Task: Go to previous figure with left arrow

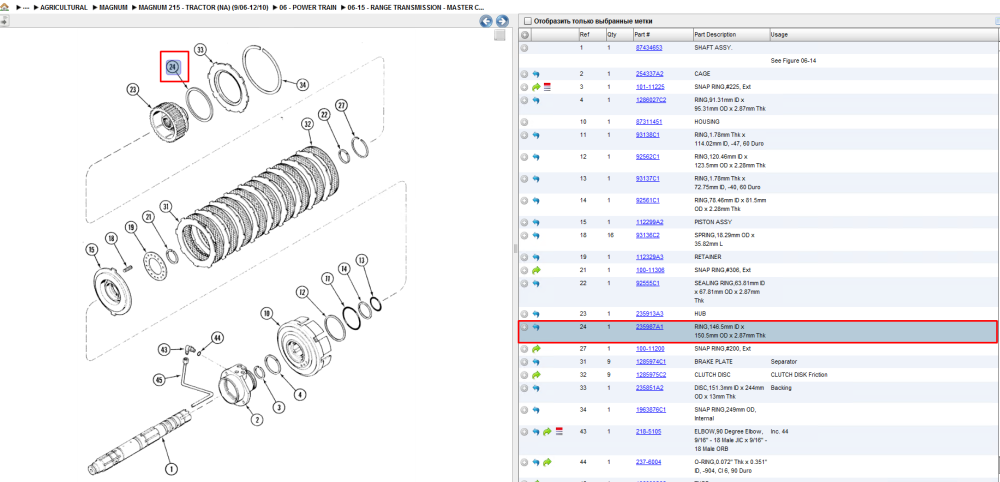Action: tap(486, 21)
